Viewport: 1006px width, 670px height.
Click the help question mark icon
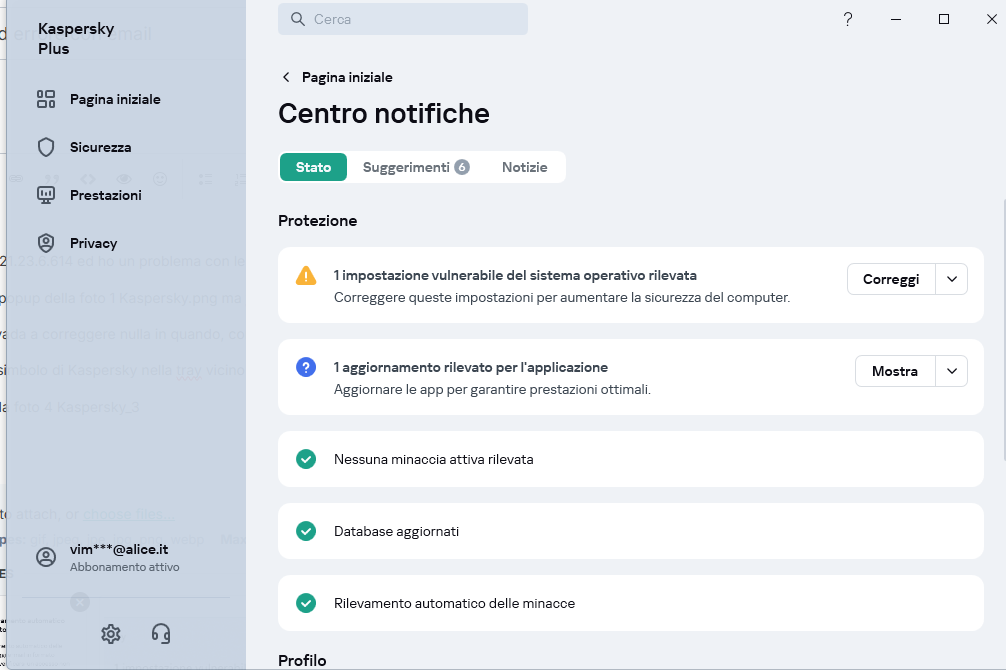coord(848,19)
